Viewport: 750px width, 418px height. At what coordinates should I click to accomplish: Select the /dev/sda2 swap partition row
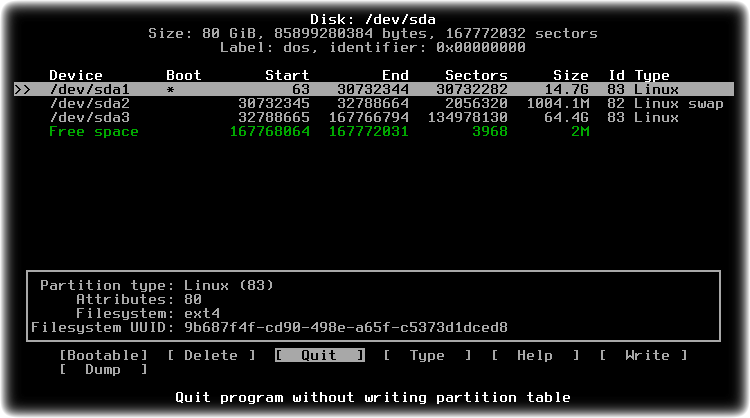[x=374, y=103]
